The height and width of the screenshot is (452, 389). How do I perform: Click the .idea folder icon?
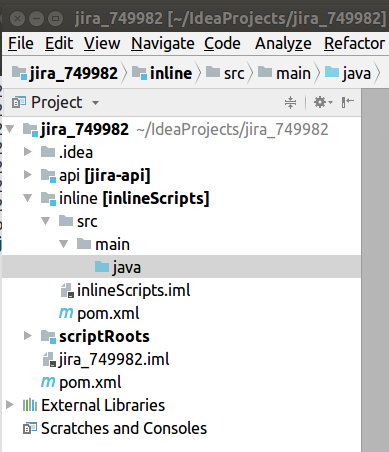48,152
